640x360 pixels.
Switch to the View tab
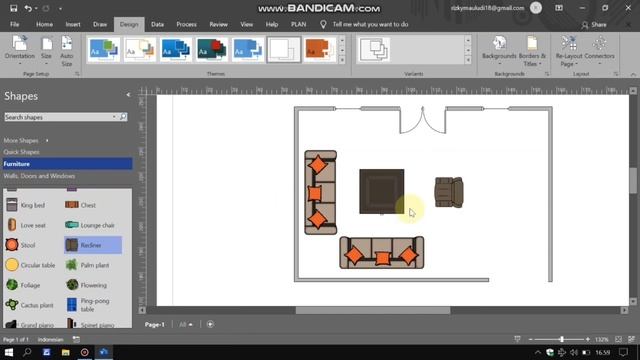(247, 24)
